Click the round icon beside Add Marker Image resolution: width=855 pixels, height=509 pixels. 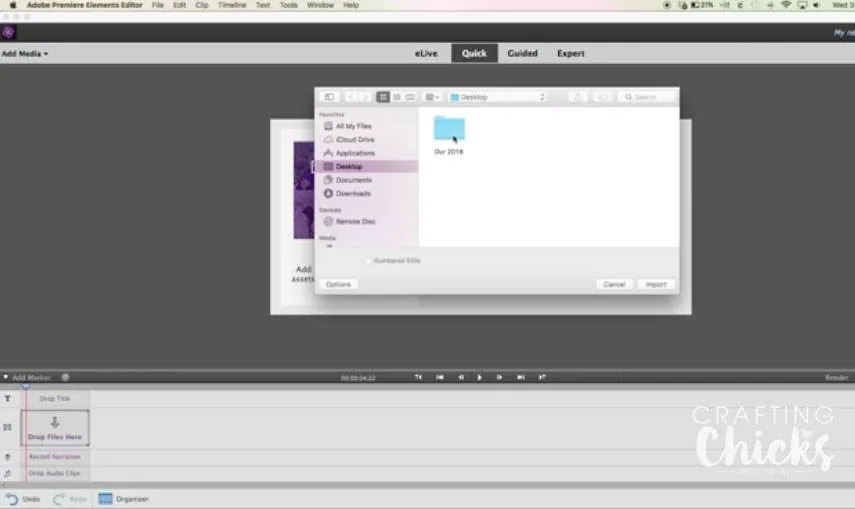pyautogui.click(x=65, y=377)
